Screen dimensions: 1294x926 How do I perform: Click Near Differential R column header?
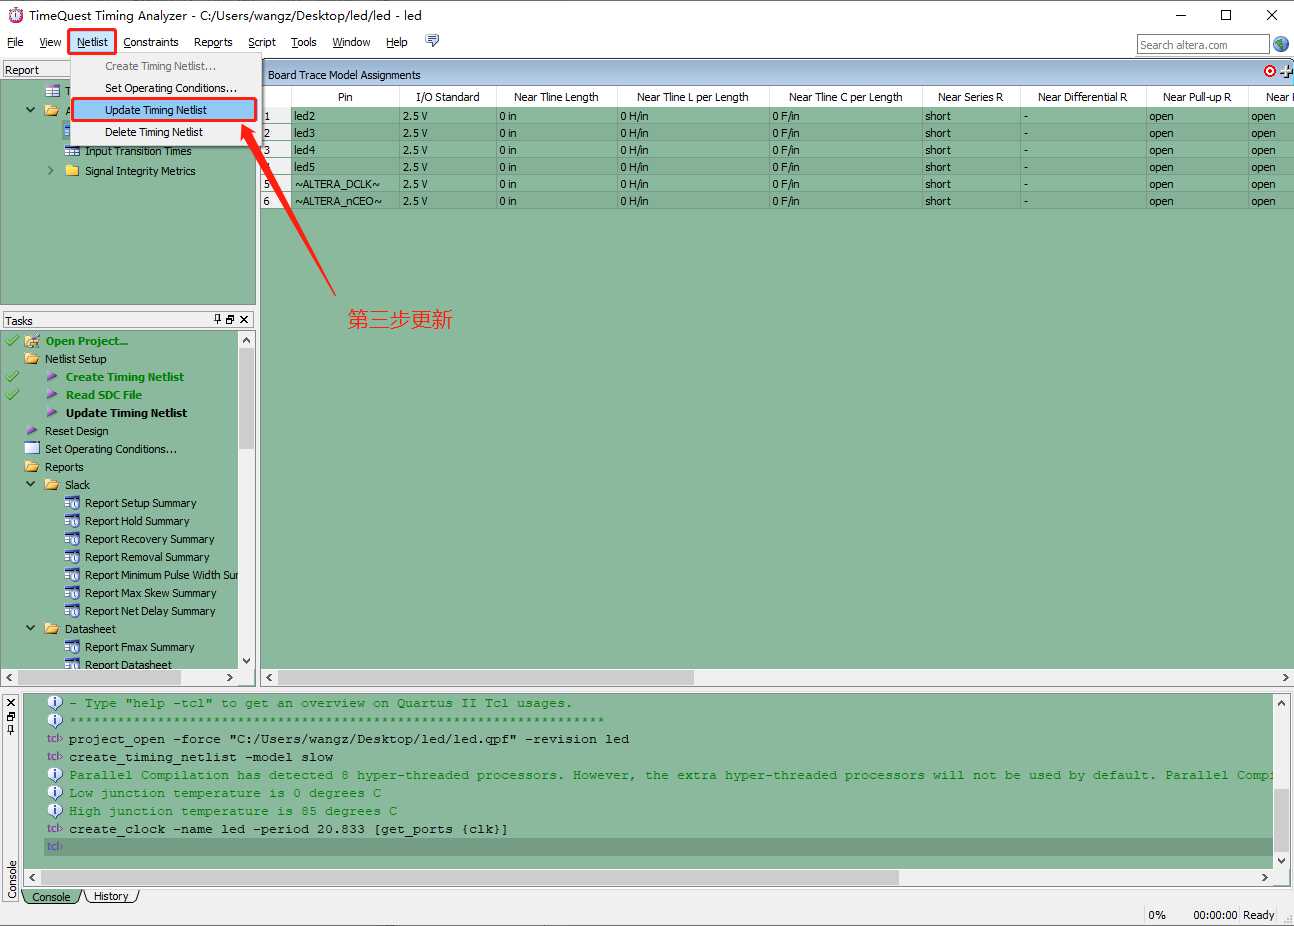(1082, 97)
